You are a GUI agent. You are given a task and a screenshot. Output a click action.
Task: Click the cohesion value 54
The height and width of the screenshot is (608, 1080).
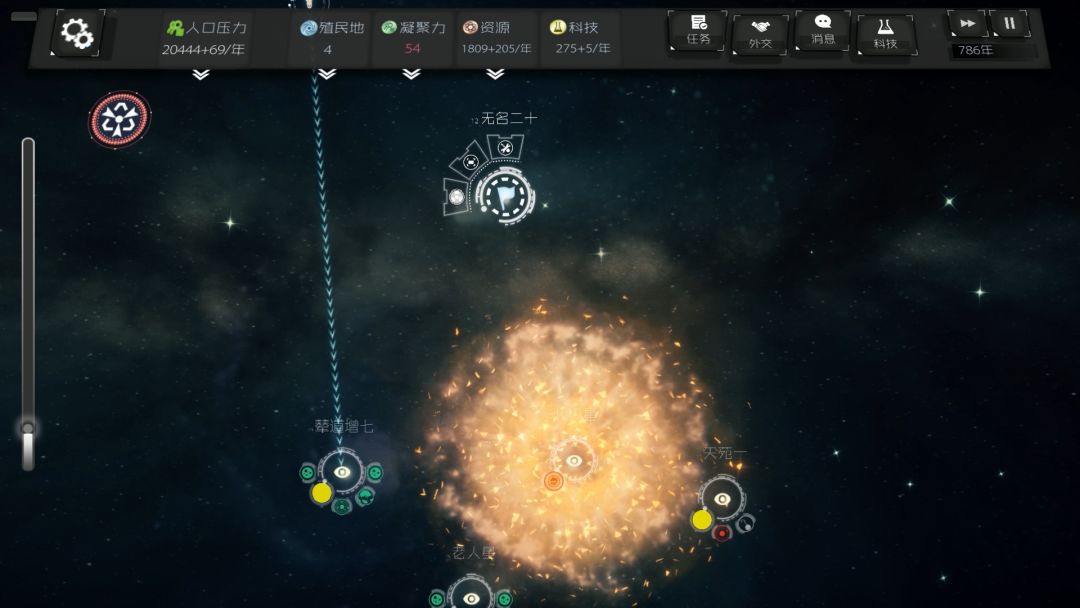point(413,48)
